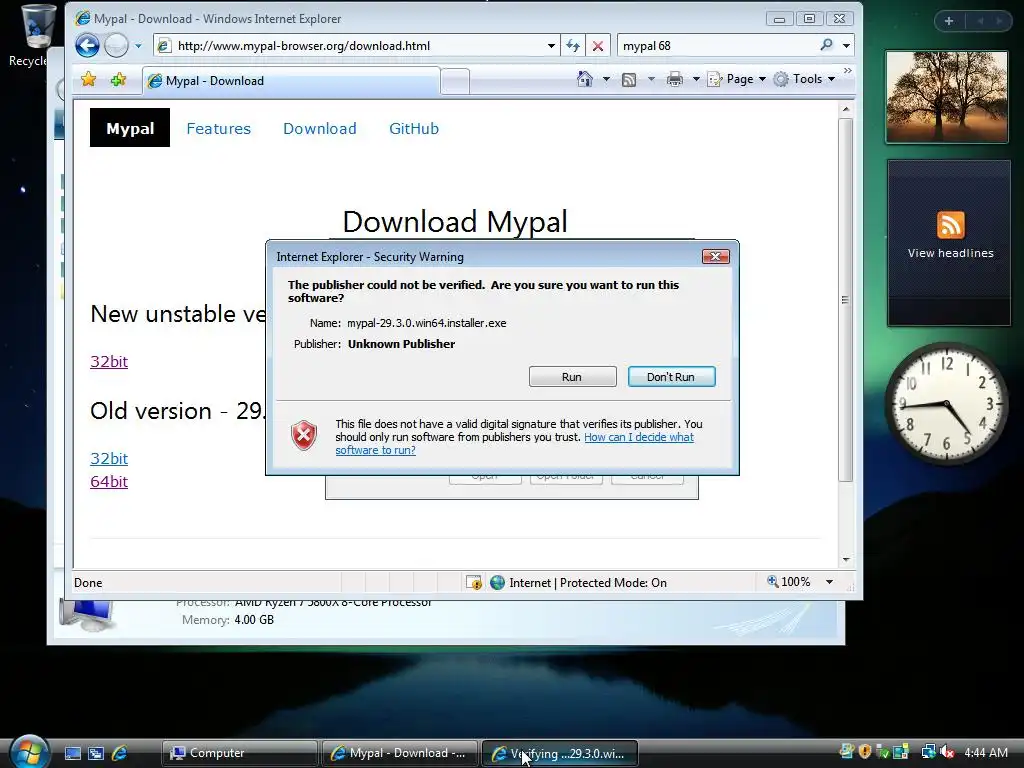Click the Refresh page icon
The height and width of the screenshot is (768, 1024).
pos(573,46)
